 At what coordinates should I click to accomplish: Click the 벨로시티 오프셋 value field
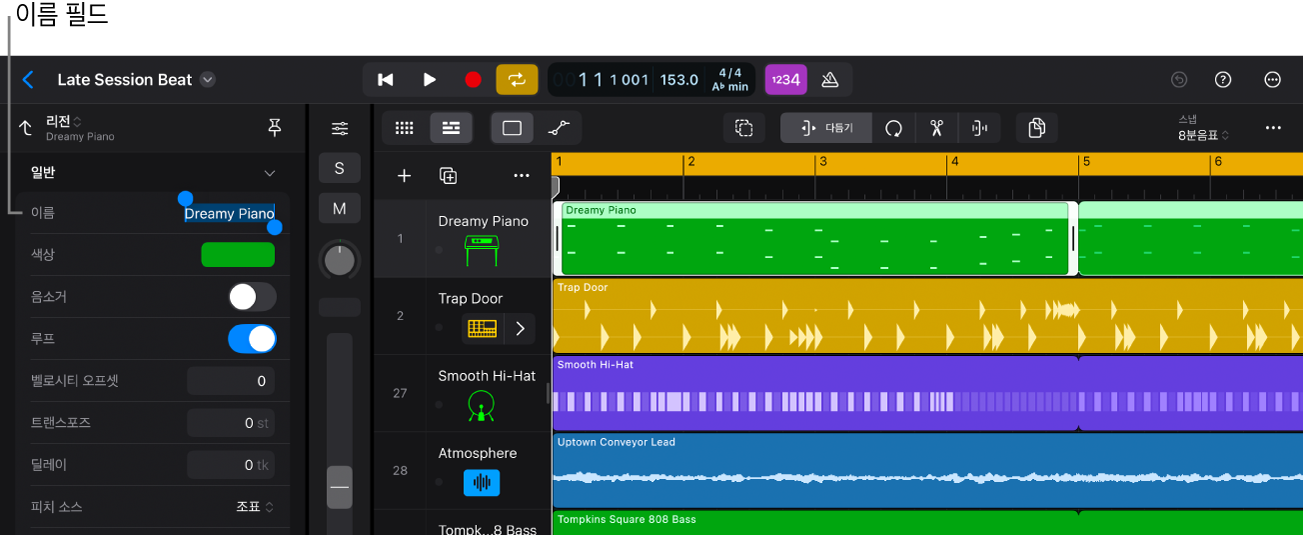point(230,381)
